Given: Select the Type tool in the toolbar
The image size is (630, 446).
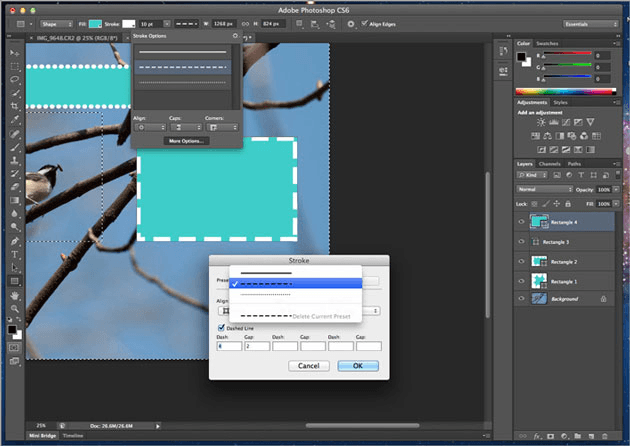Looking at the screenshot, I should pyautogui.click(x=15, y=254).
